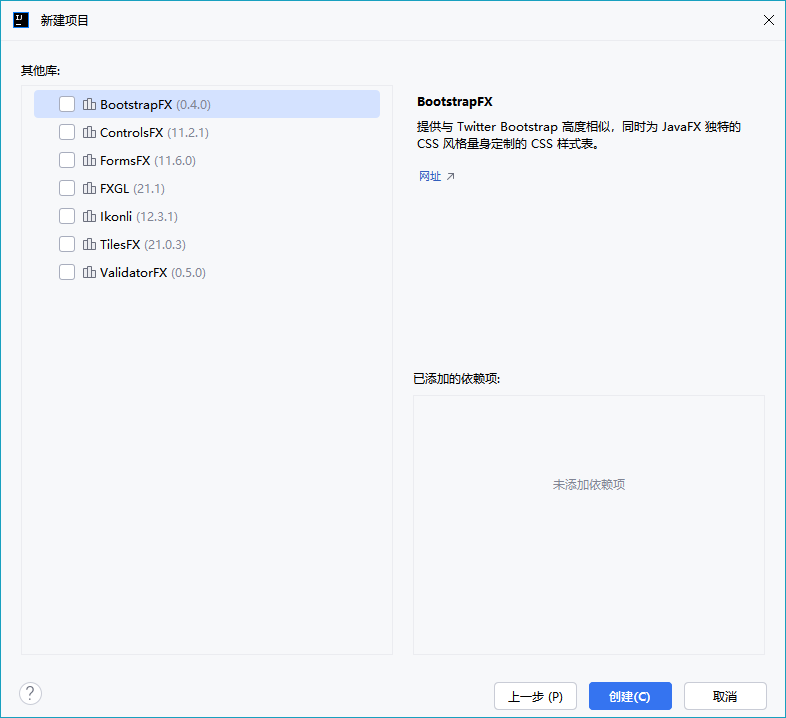
Task: Select the FormsFX (11.6.0) row text
Action: click(148, 160)
